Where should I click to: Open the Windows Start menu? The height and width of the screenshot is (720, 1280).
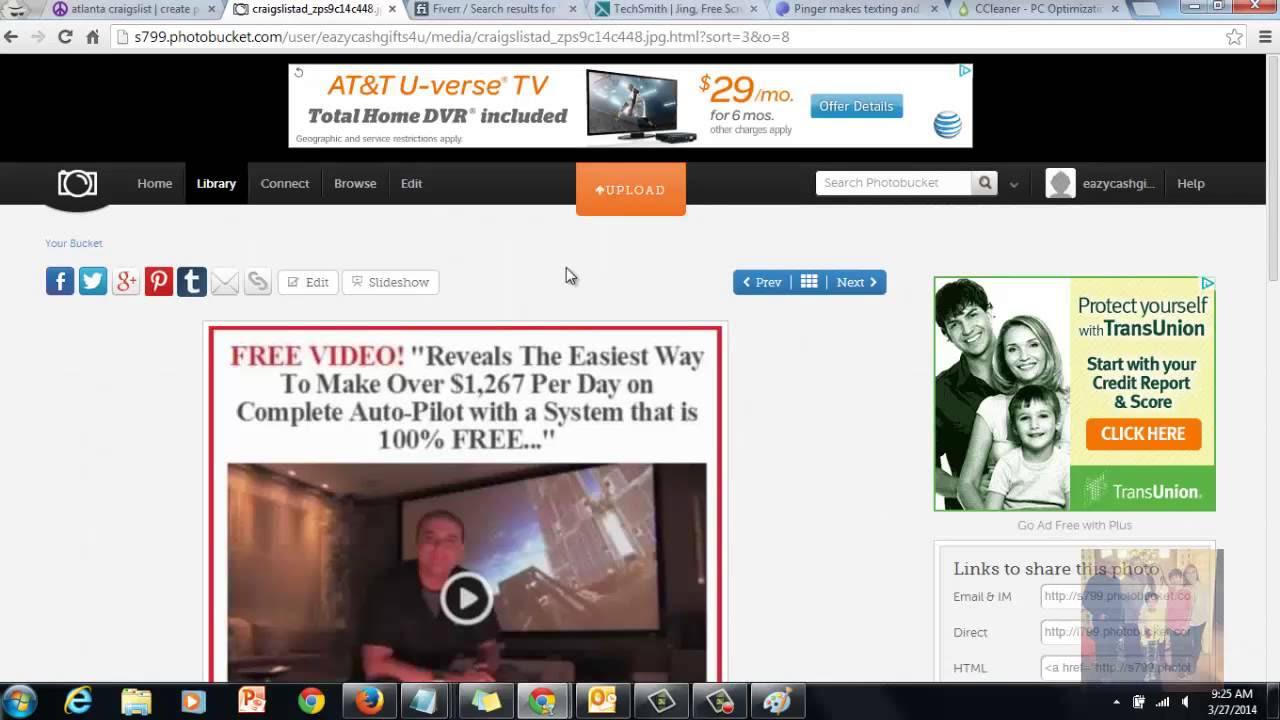click(x=20, y=701)
